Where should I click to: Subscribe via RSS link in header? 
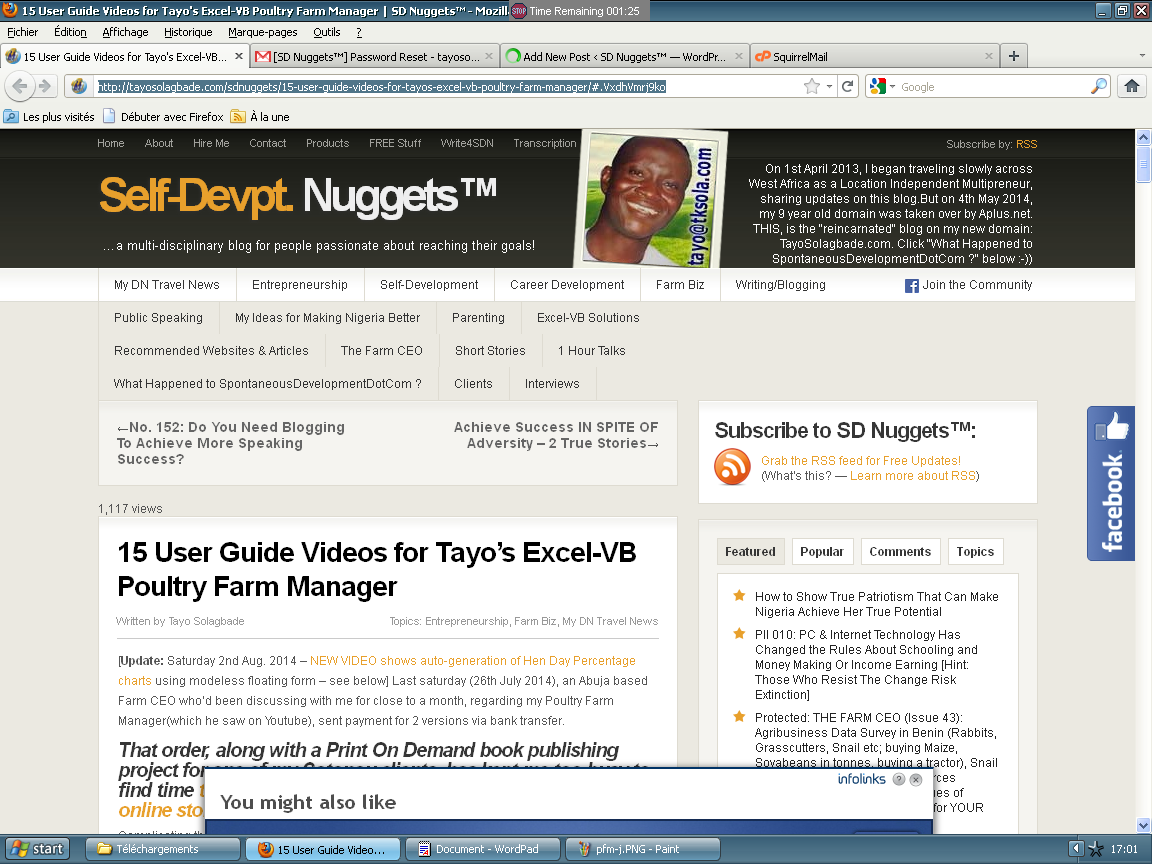1026,144
